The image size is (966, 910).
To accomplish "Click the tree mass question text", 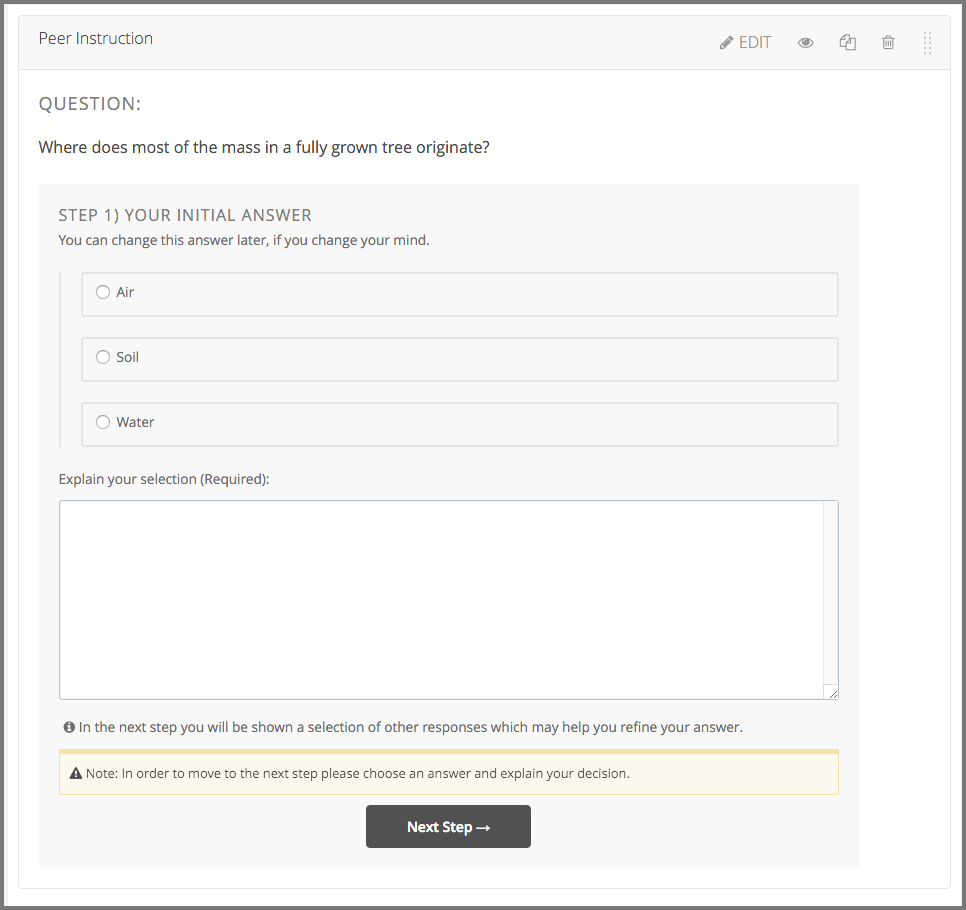I will click(x=264, y=147).
